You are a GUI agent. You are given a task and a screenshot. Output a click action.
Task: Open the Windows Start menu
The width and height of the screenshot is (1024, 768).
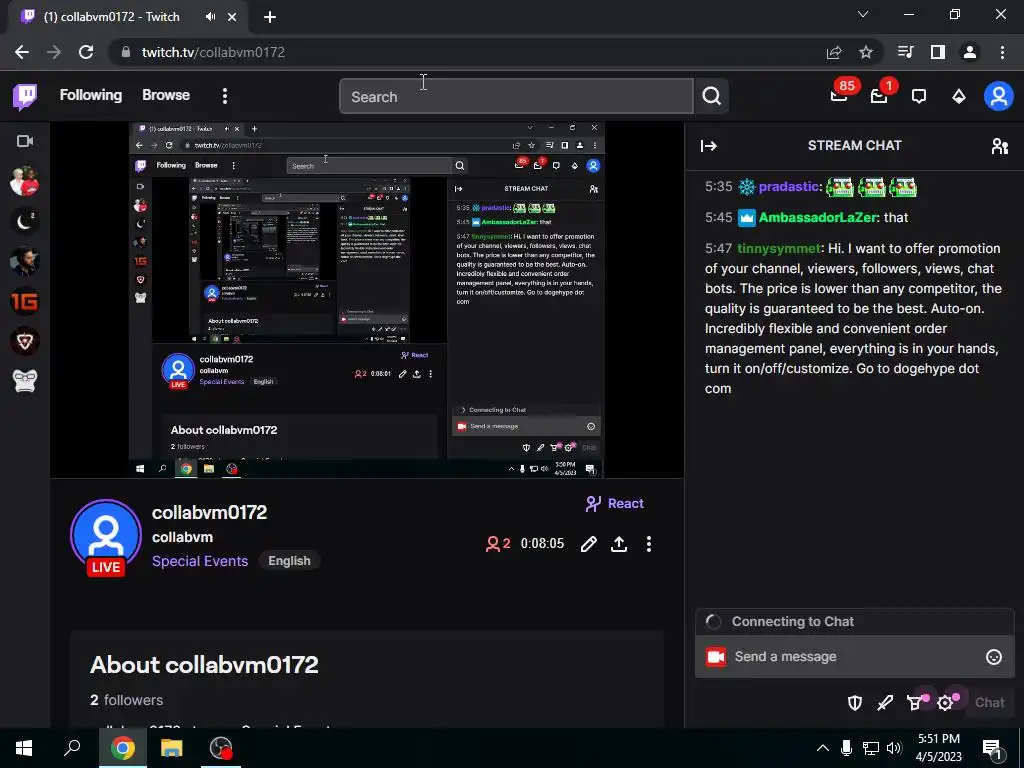(24, 748)
